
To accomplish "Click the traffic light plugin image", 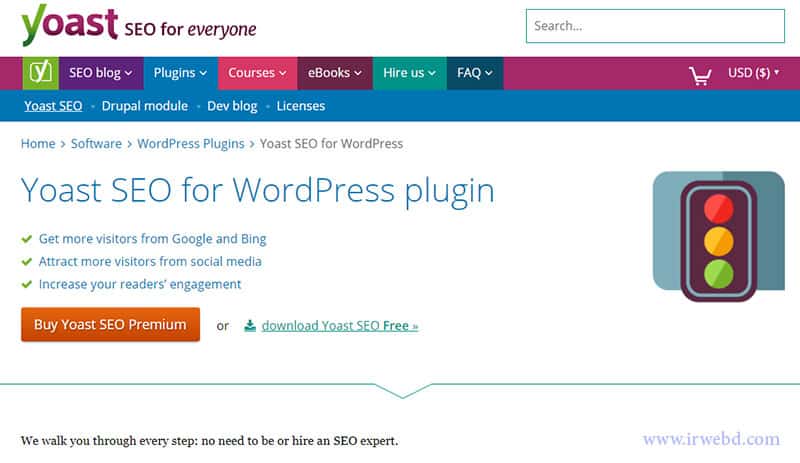I will tap(718, 236).
